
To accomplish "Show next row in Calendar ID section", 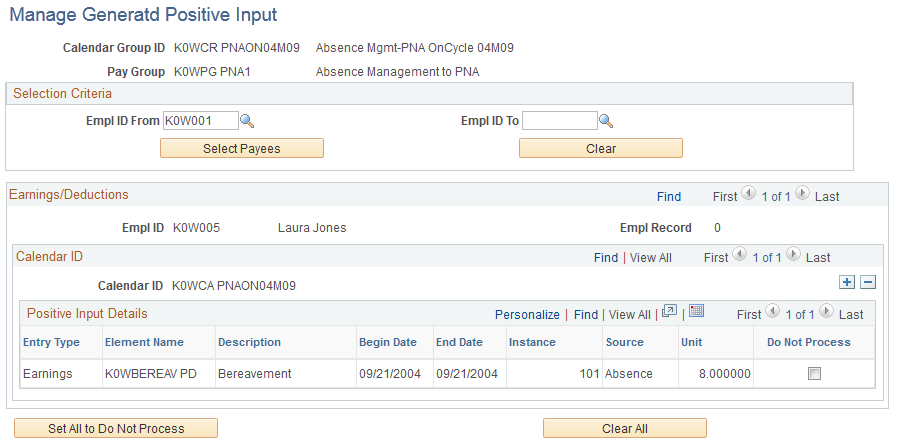I will [794, 254].
